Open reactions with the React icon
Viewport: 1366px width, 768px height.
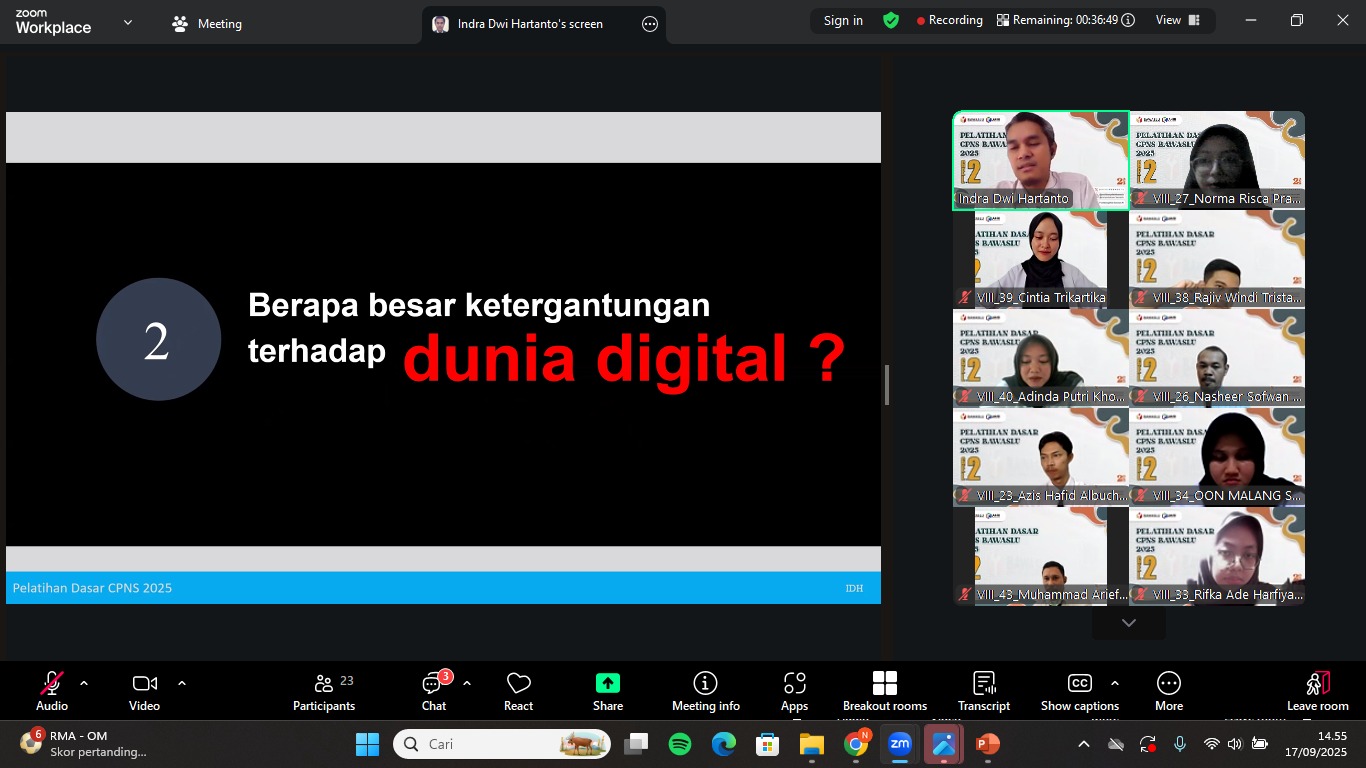pos(518,690)
